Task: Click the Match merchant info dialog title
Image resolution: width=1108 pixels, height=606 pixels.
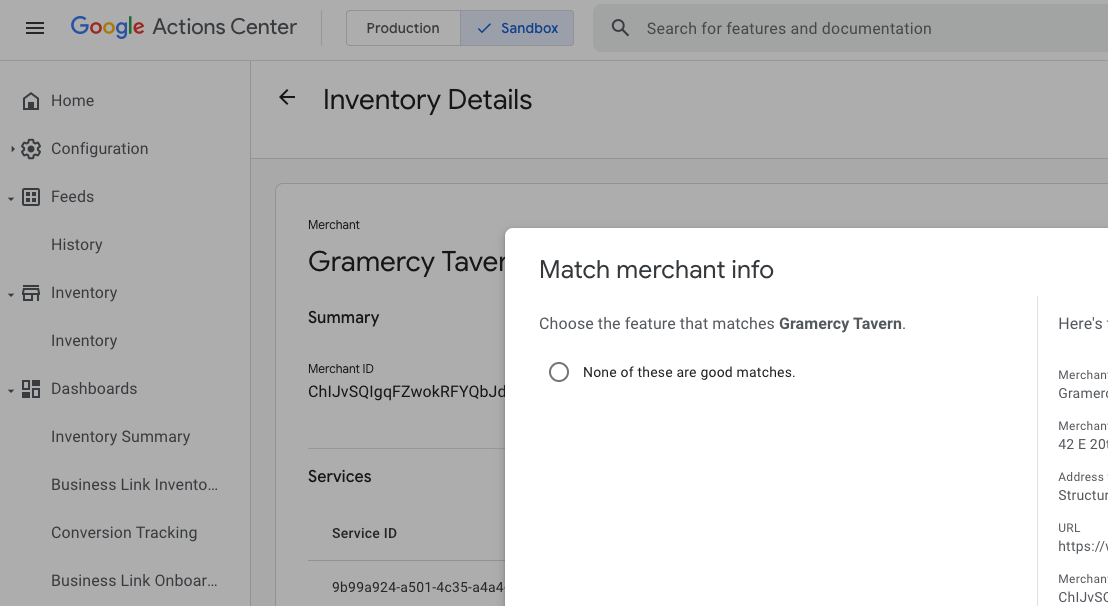Action: [656, 270]
